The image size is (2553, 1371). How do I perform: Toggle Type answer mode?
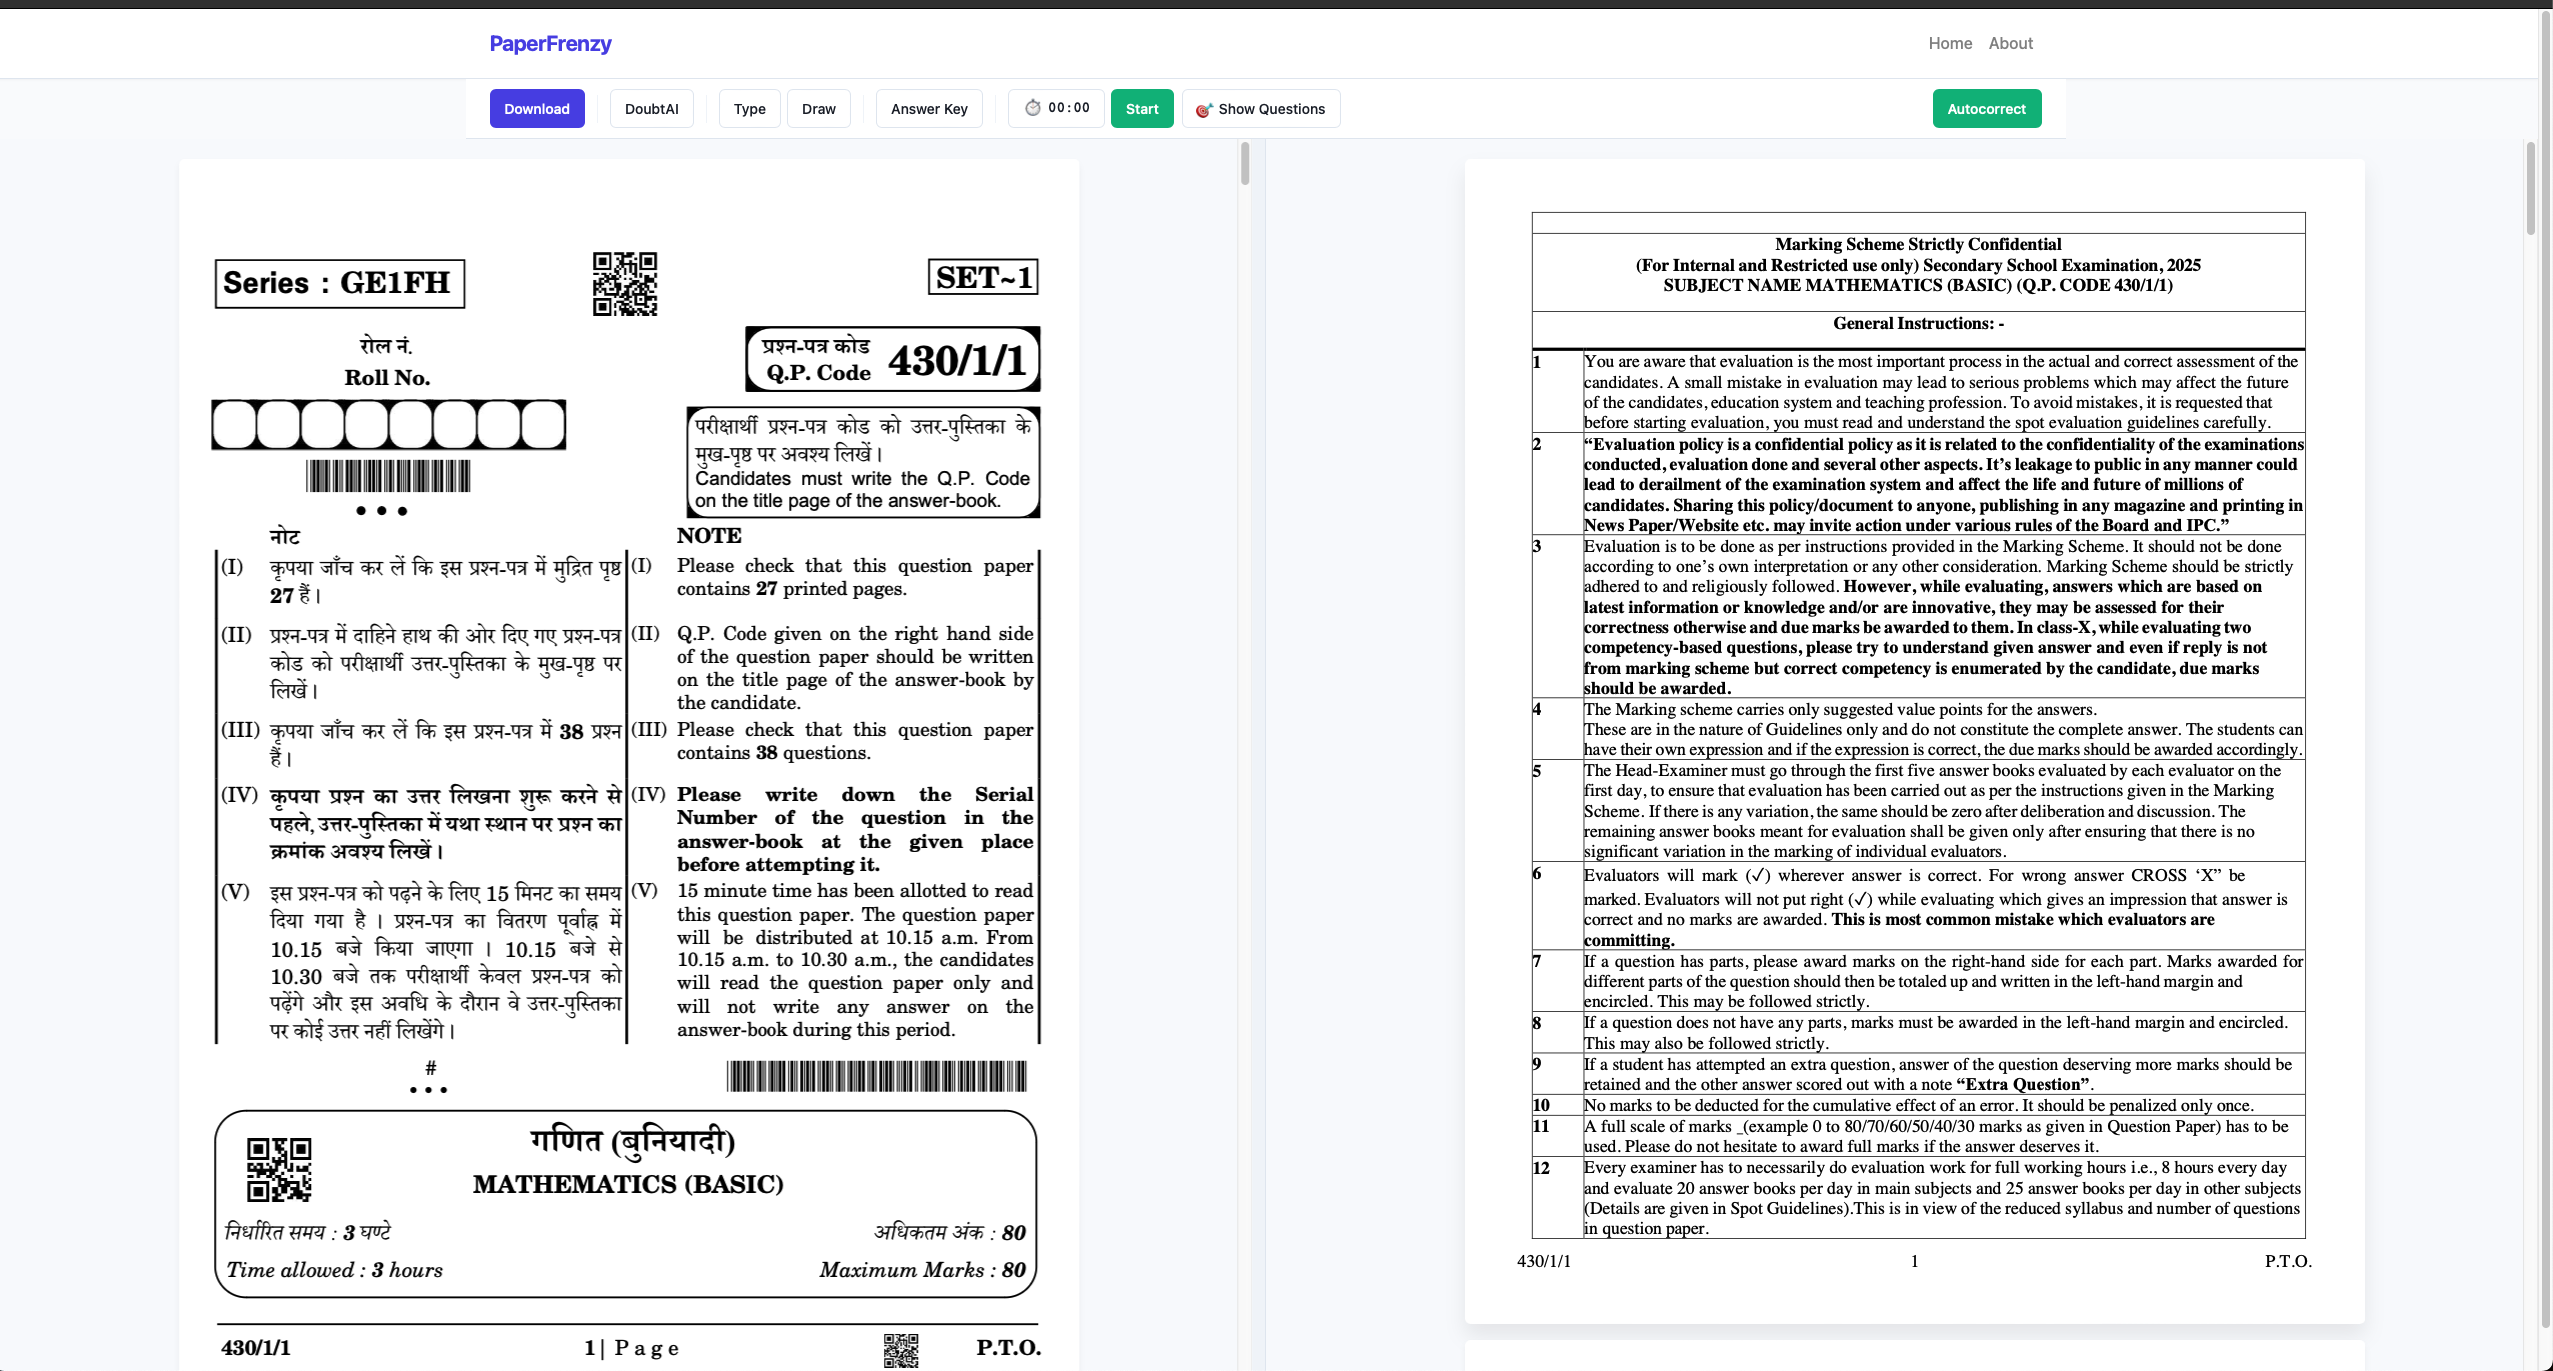[749, 109]
